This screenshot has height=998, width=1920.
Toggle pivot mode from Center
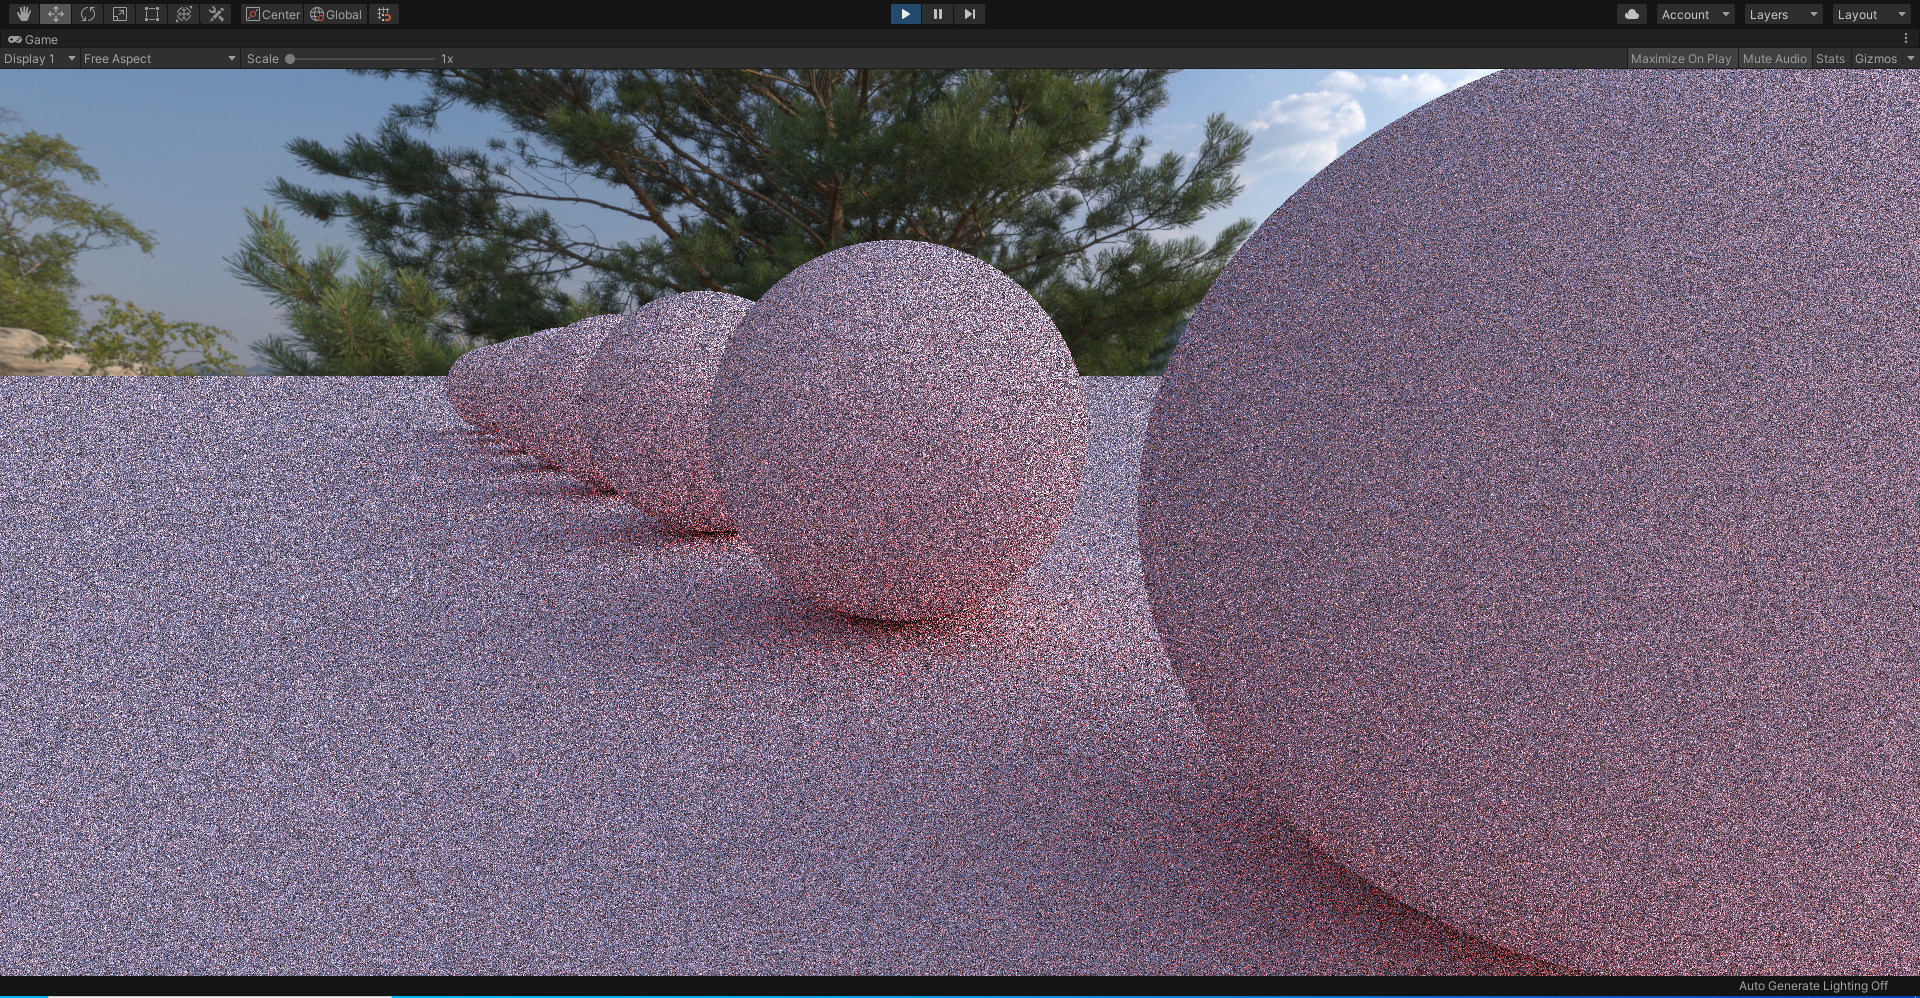273,14
